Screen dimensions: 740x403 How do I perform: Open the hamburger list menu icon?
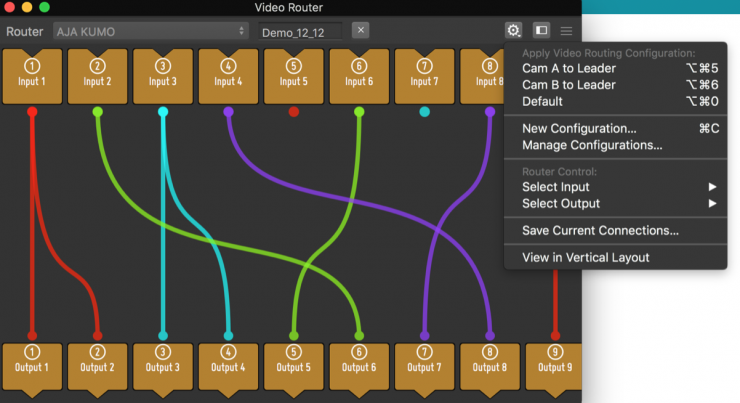click(x=567, y=31)
